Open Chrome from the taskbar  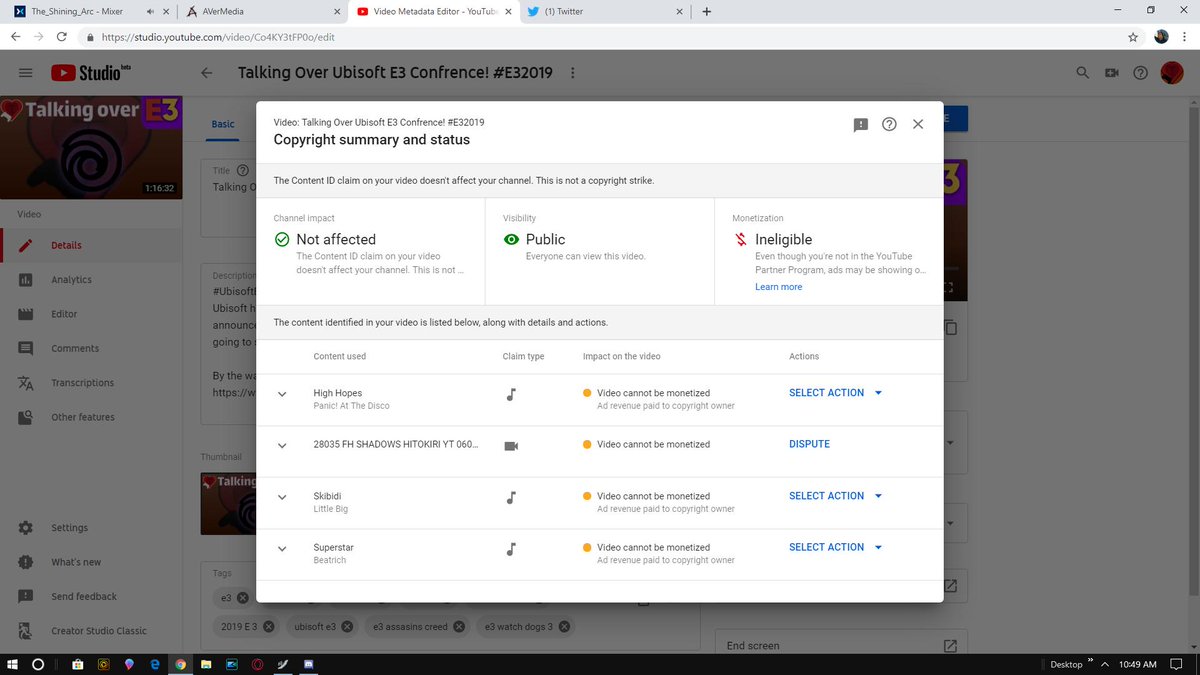point(180,664)
